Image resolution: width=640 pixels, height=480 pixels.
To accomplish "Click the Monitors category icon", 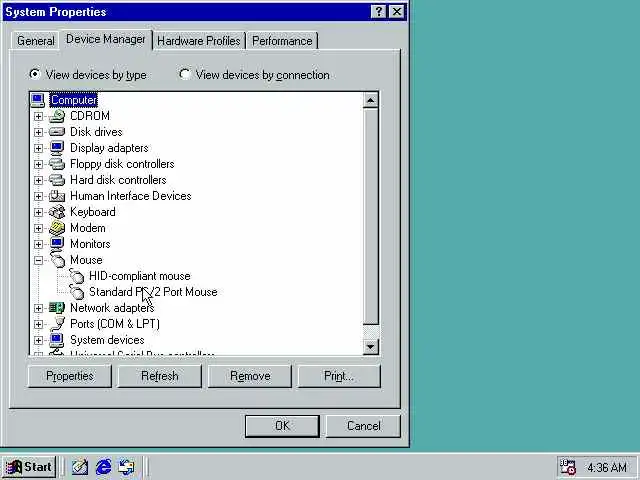I will pos(57,244).
